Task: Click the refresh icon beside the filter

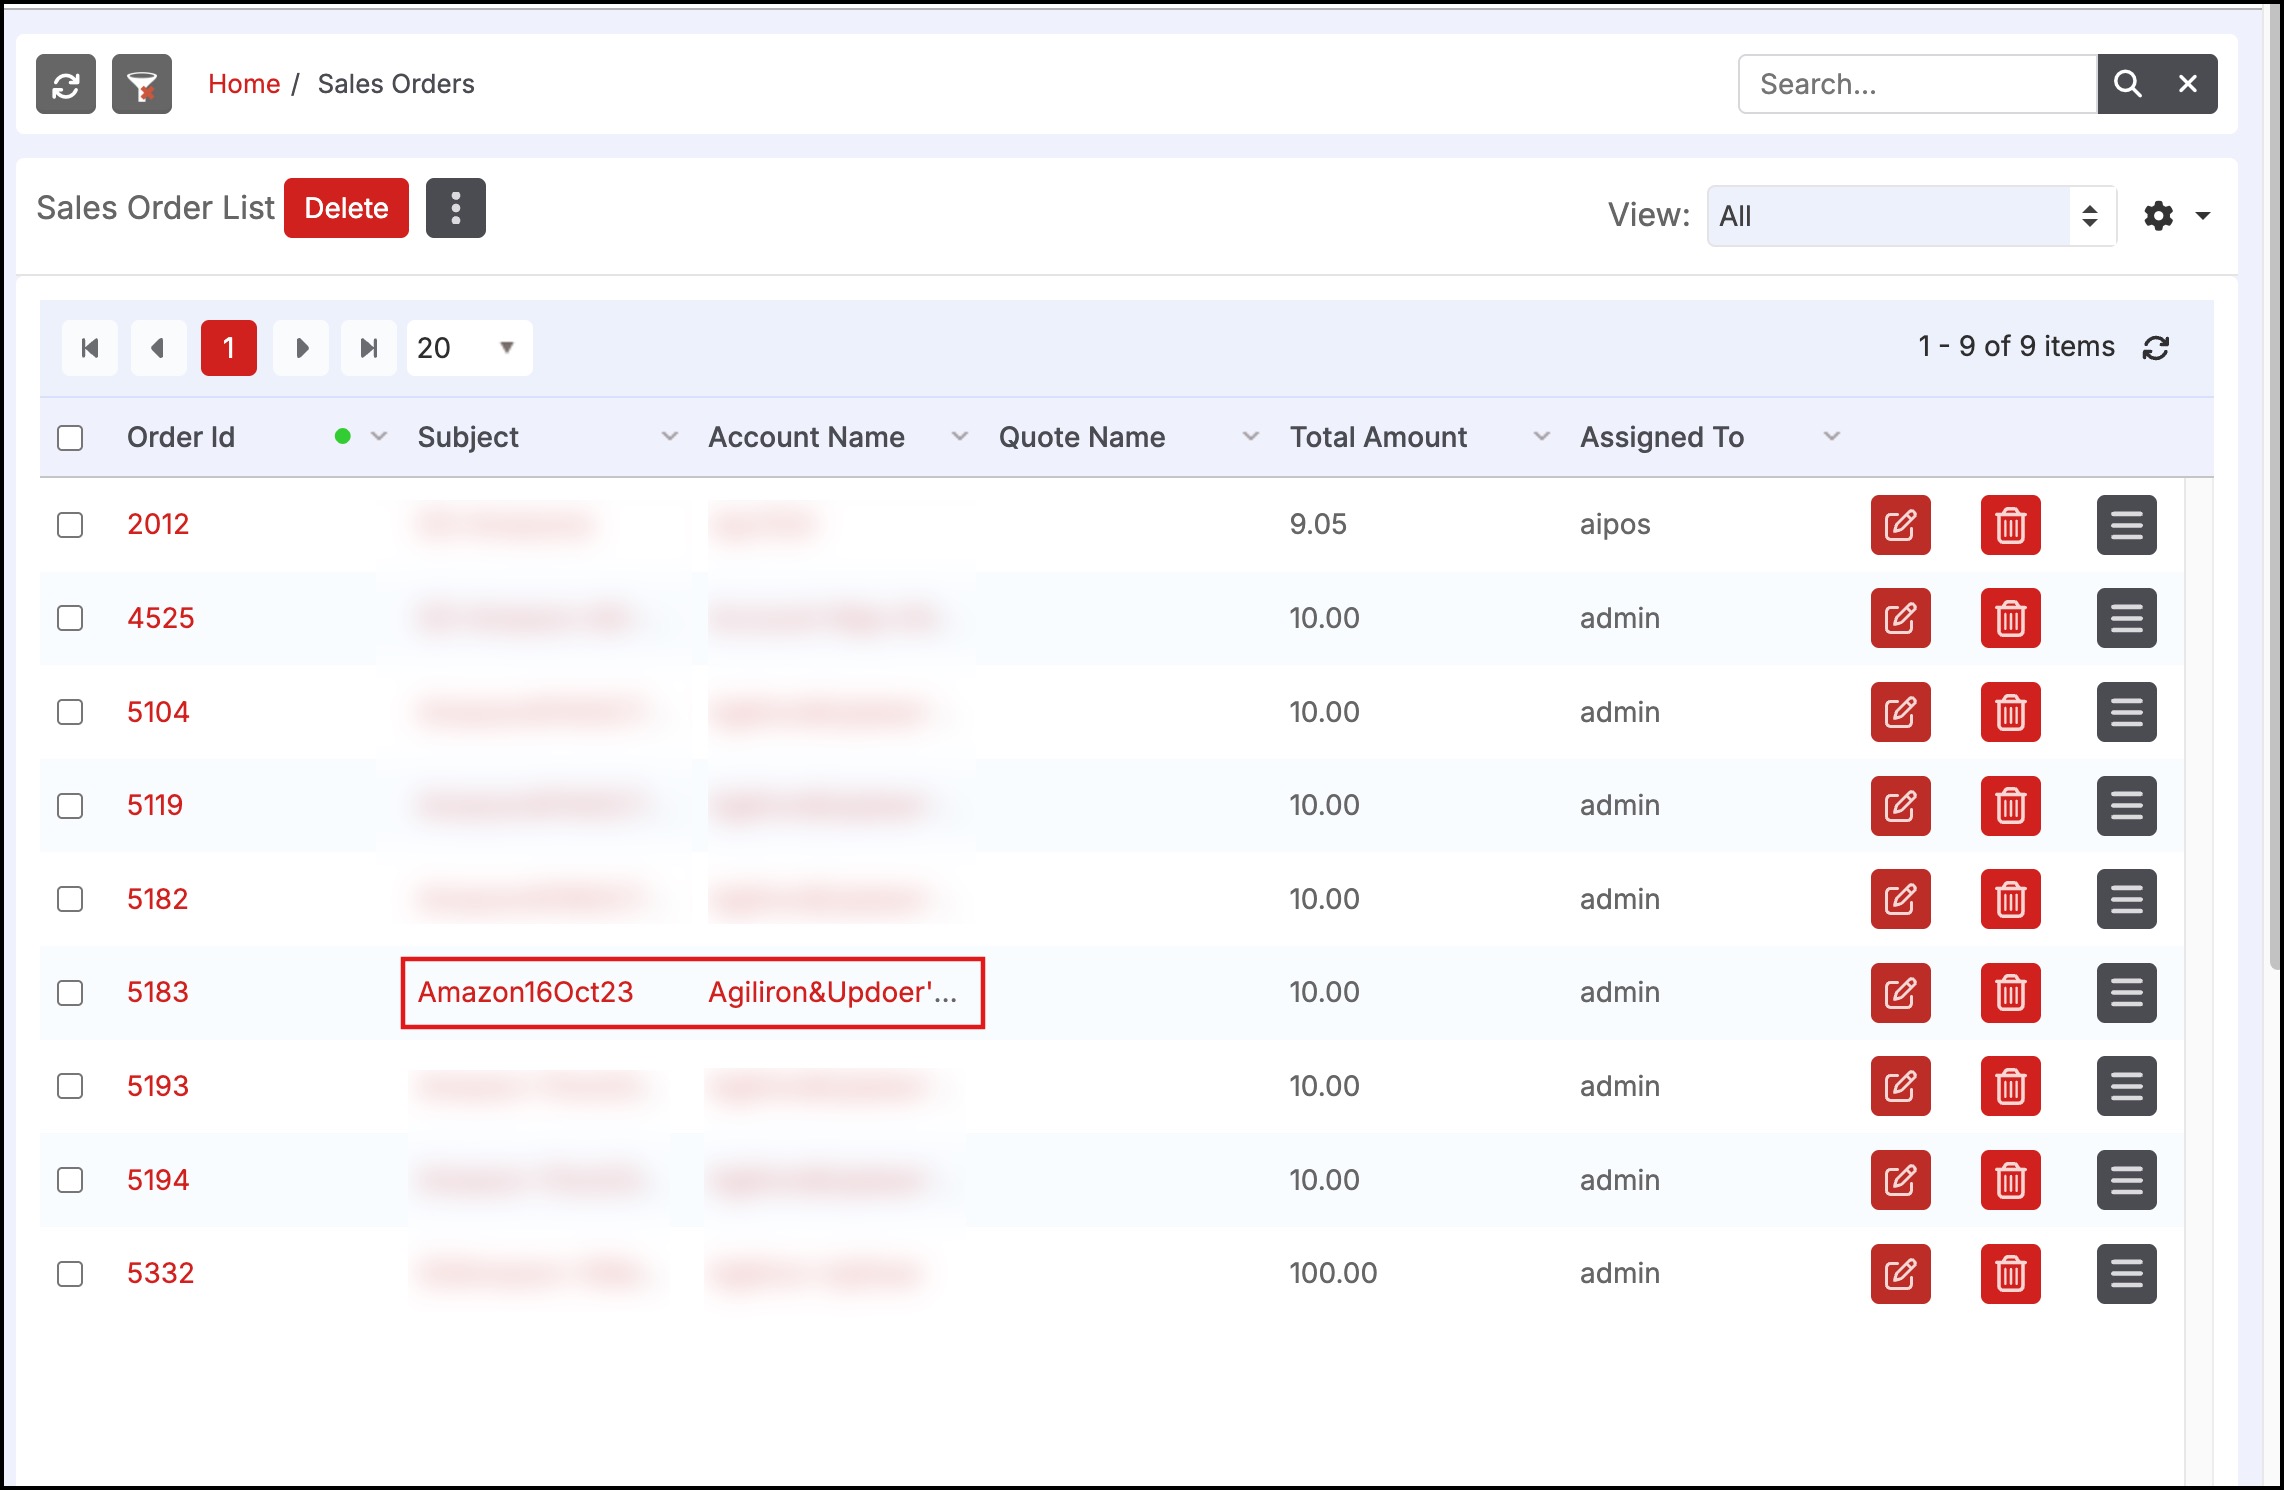Action: pyautogui.click(x=66, y=85)
